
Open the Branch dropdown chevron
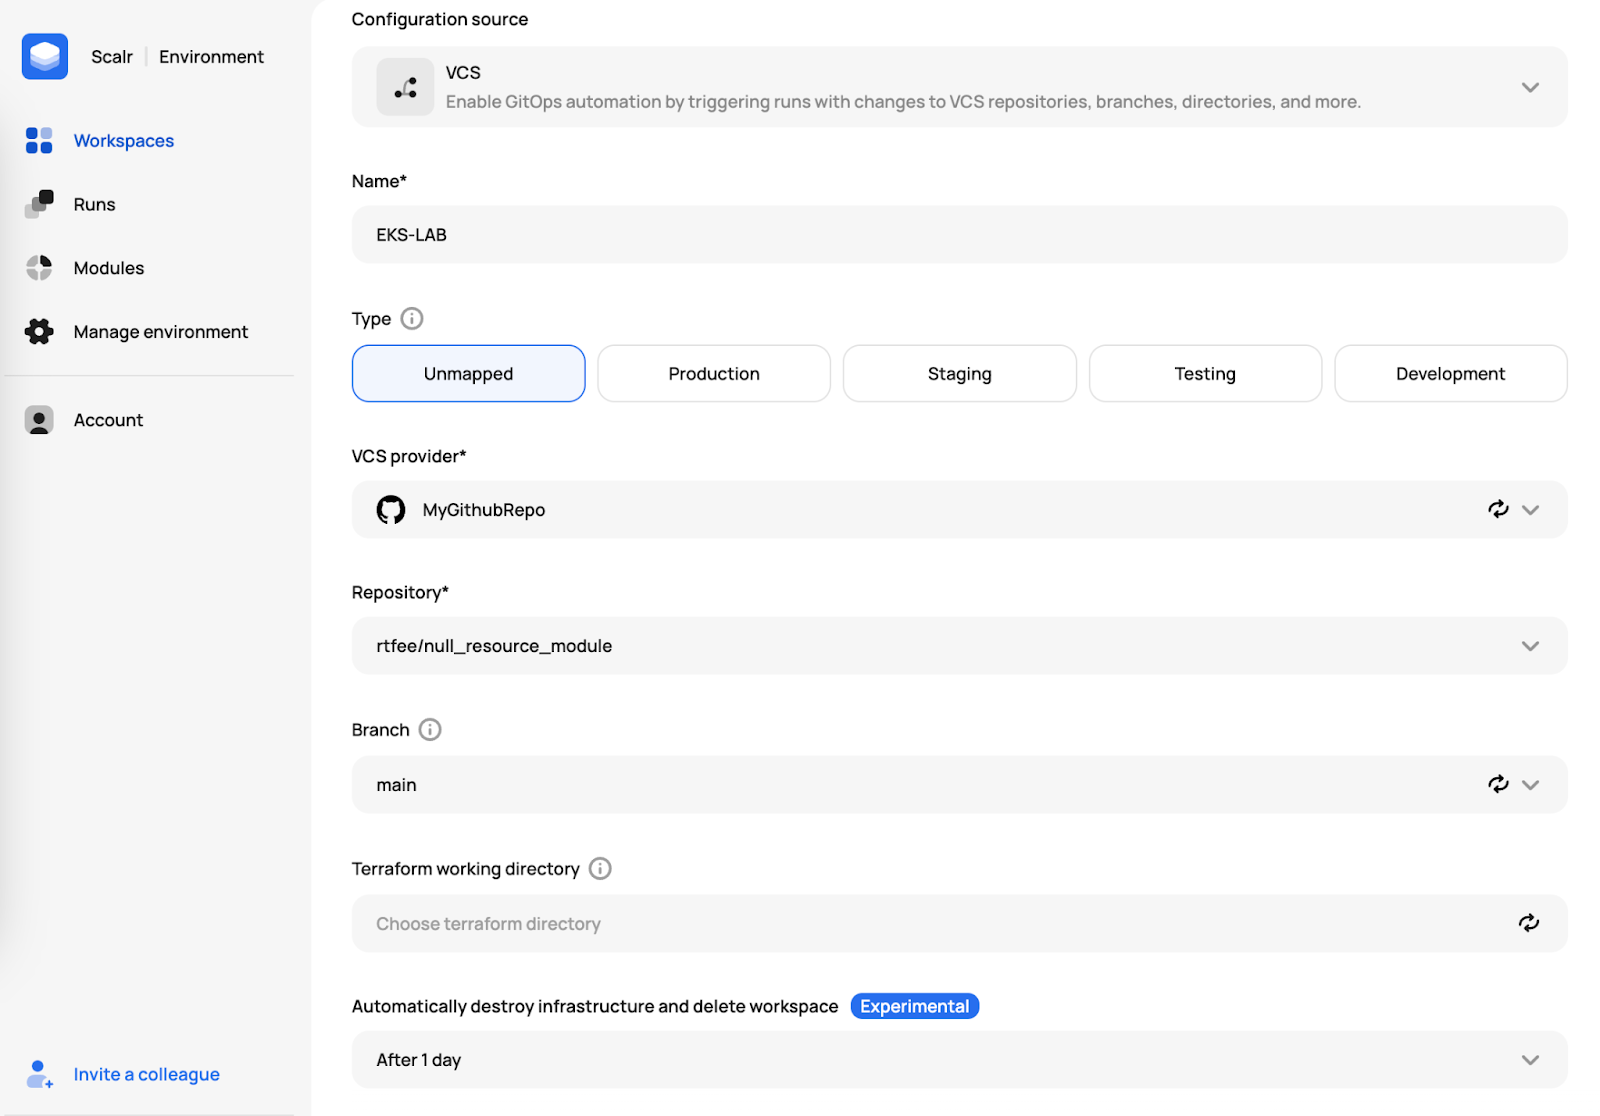1530,785
